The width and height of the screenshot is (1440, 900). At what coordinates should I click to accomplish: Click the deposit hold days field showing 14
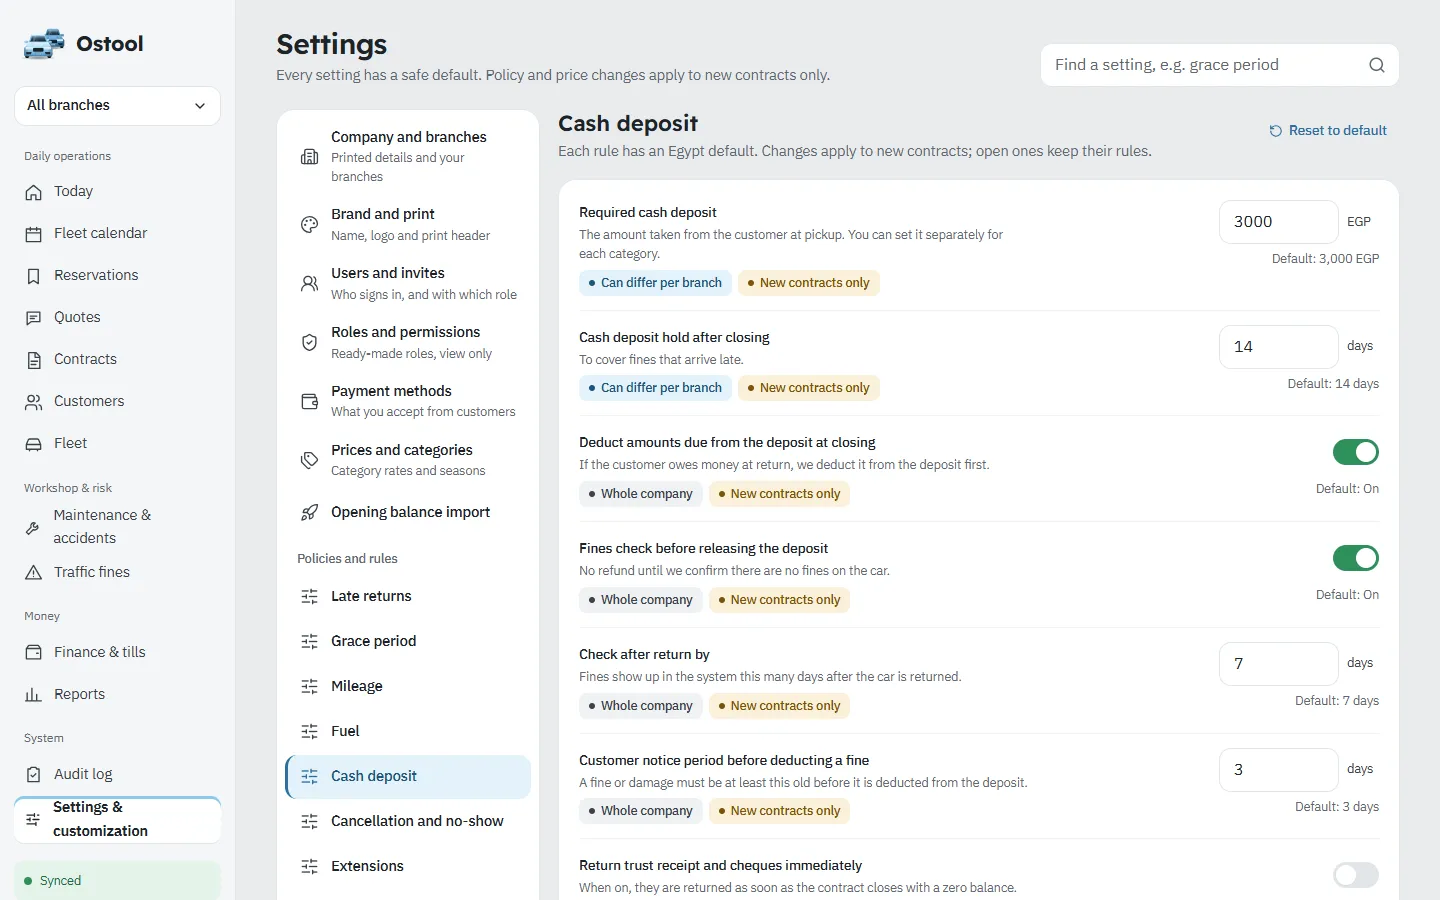[x=1278, y=347]
